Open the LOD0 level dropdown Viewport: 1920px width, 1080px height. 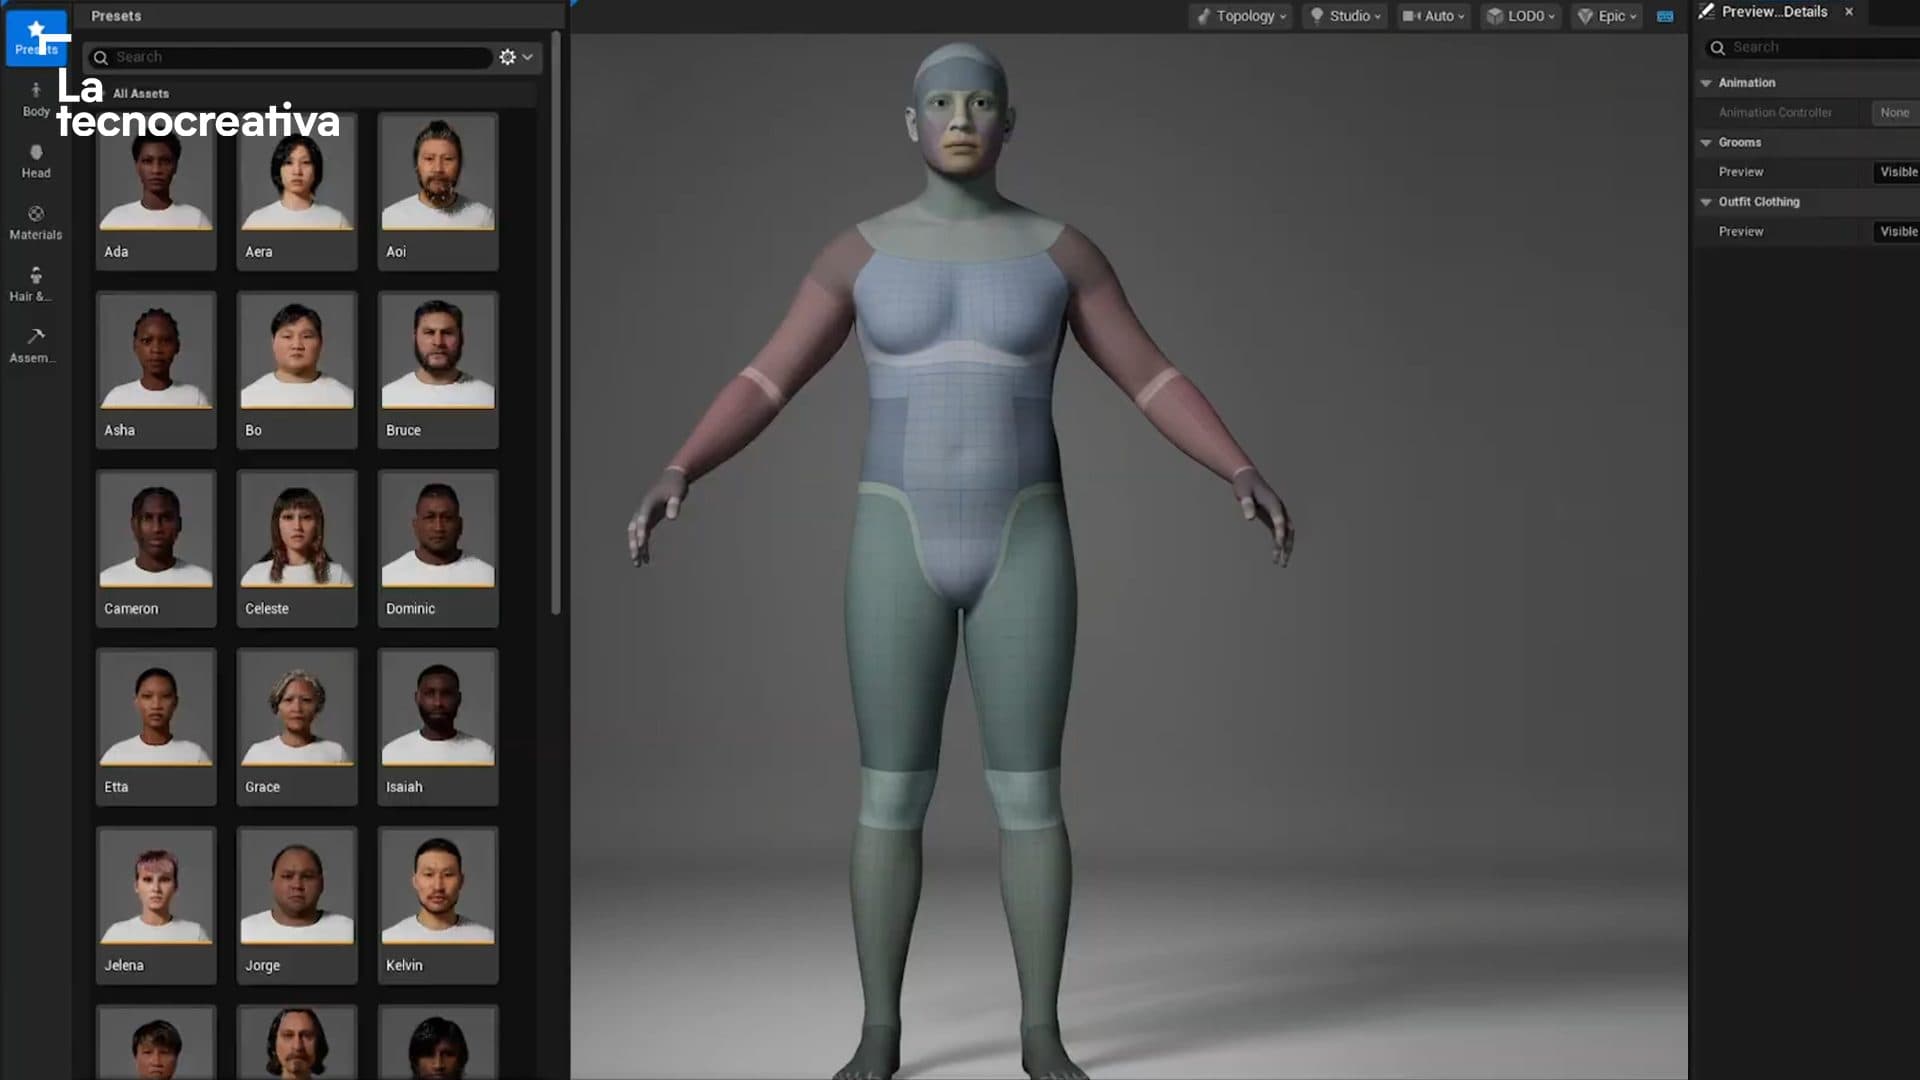pyautogui.click(x=1520, y=16)
